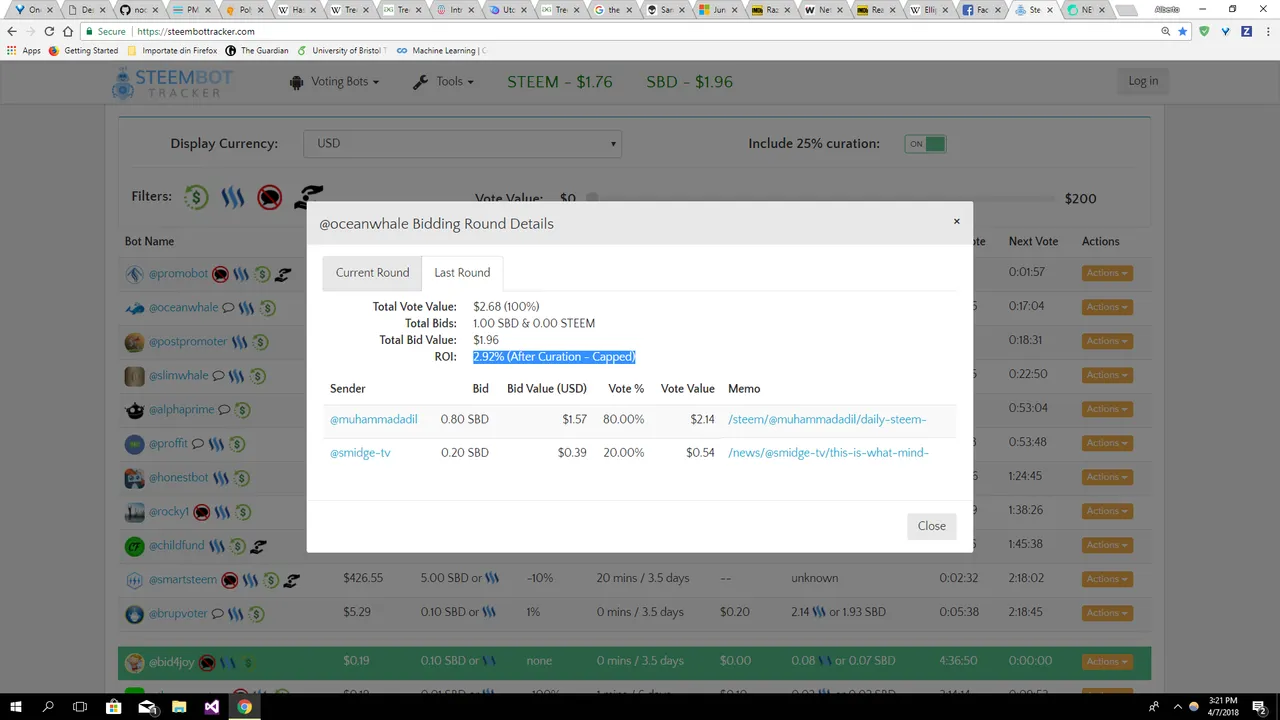Open the /news/@smidge-tv memo link
The width and height of the screenshot is (1280, 720).
[828, 453]
